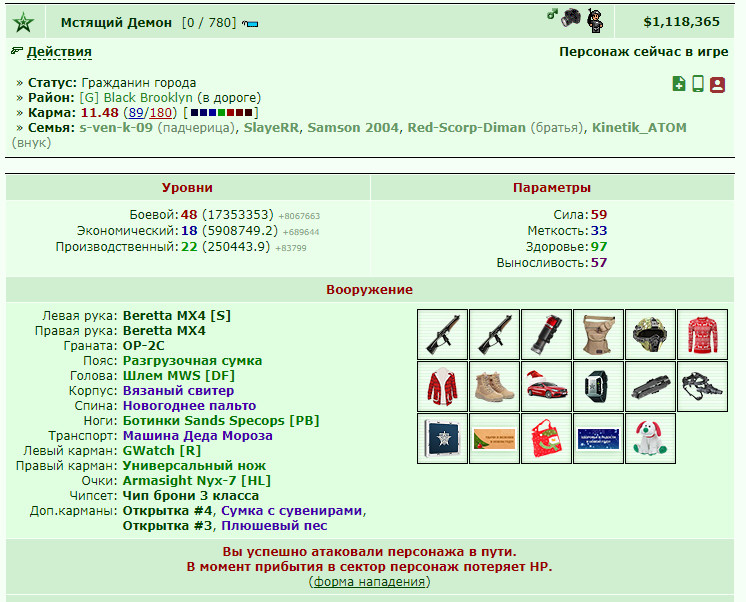The image size is (746, 602).
Task: Open the Ботинки Sands Specops [PB] link
Action: [x=221, y=421]
